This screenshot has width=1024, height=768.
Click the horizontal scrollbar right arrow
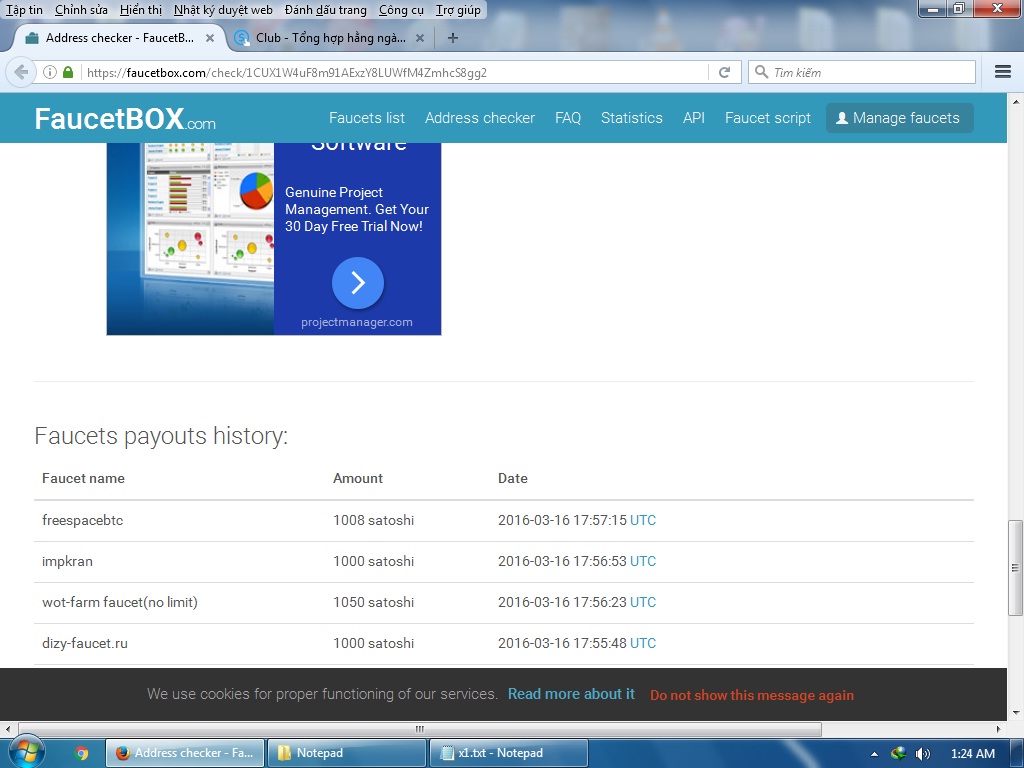coord(999,729)
